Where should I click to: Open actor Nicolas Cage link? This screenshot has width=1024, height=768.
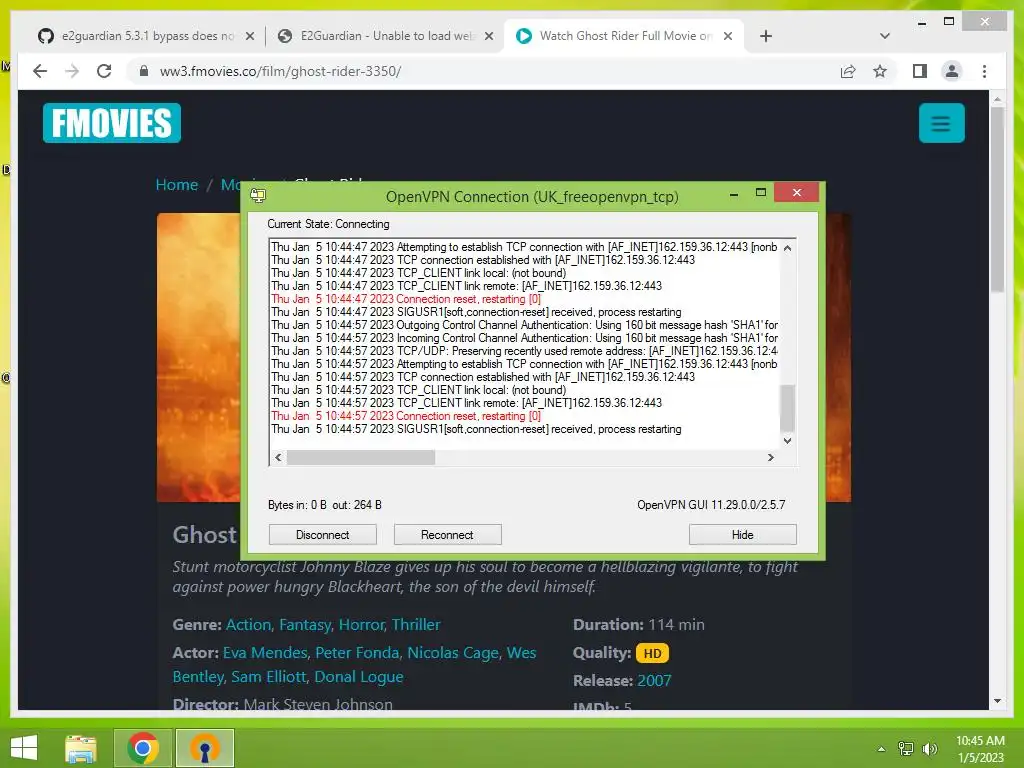click(453, 652)
